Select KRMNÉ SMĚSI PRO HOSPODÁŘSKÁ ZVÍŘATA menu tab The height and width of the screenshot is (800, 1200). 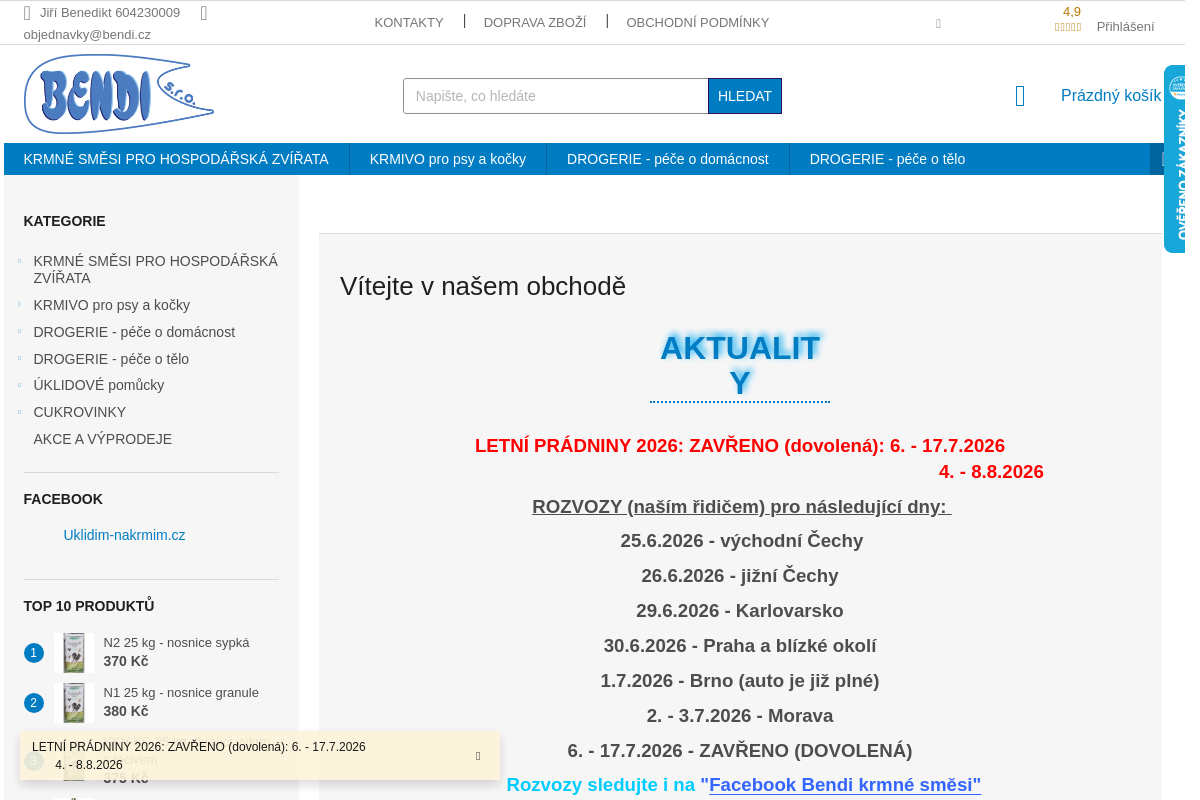176,159
